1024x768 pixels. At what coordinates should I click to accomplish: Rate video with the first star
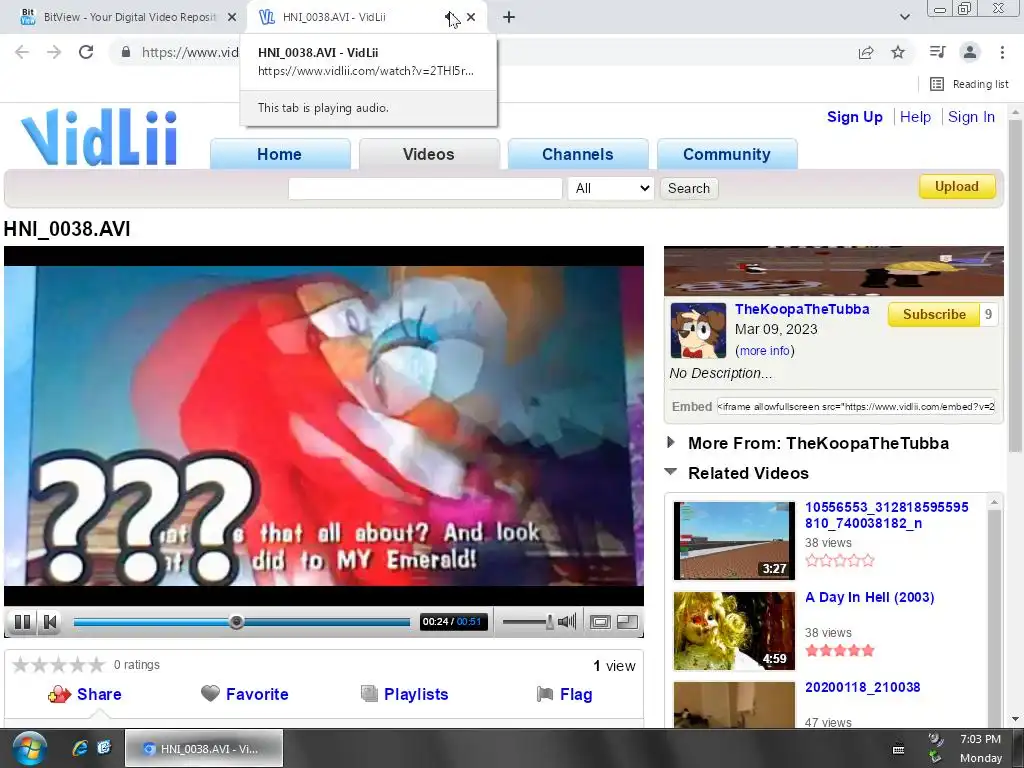point(21,665)
